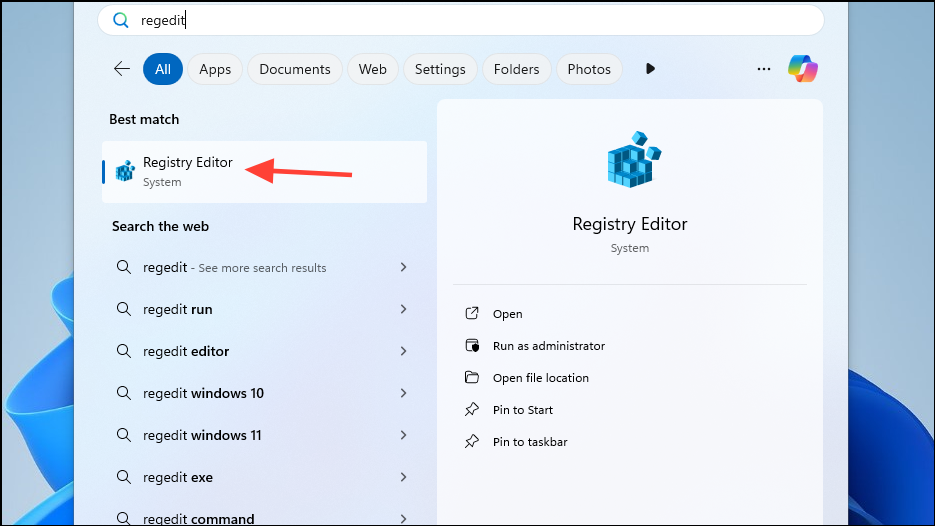
Task: Click the play arrow for more filters
Action: point(651,69)
